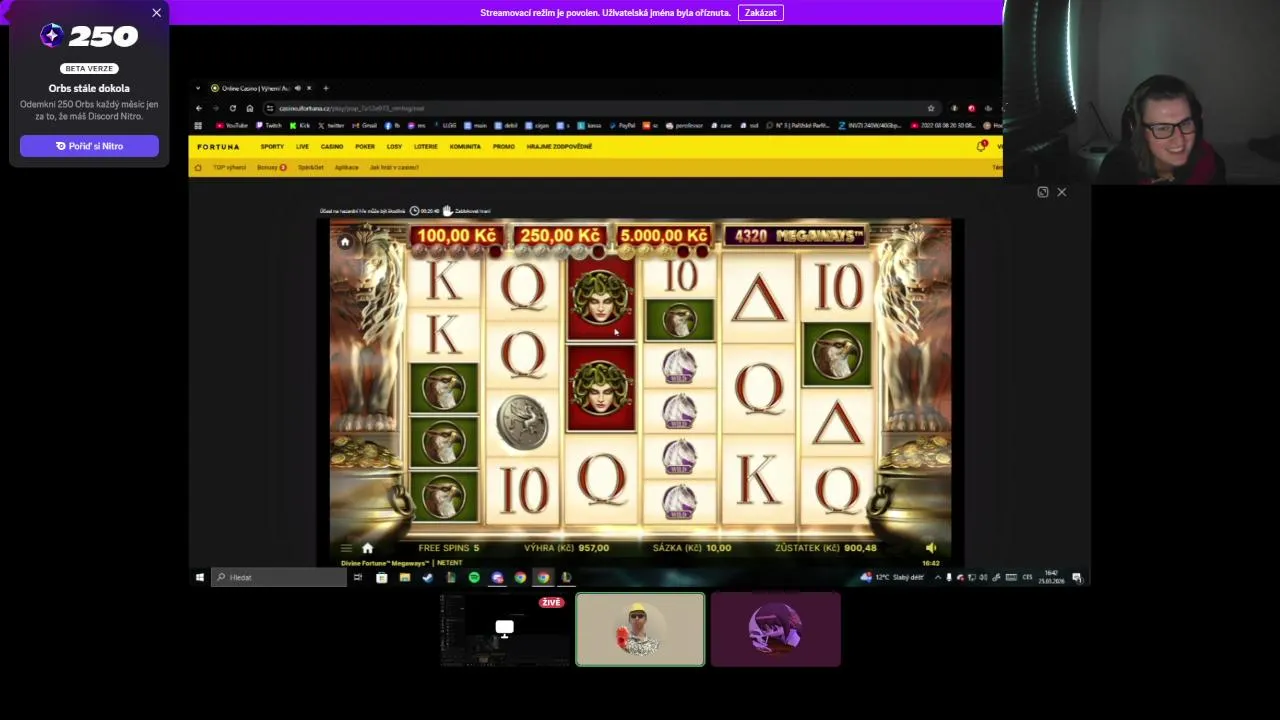
Task: Mute tab via speaker icon on tab
Action: (x=297, y=88)
